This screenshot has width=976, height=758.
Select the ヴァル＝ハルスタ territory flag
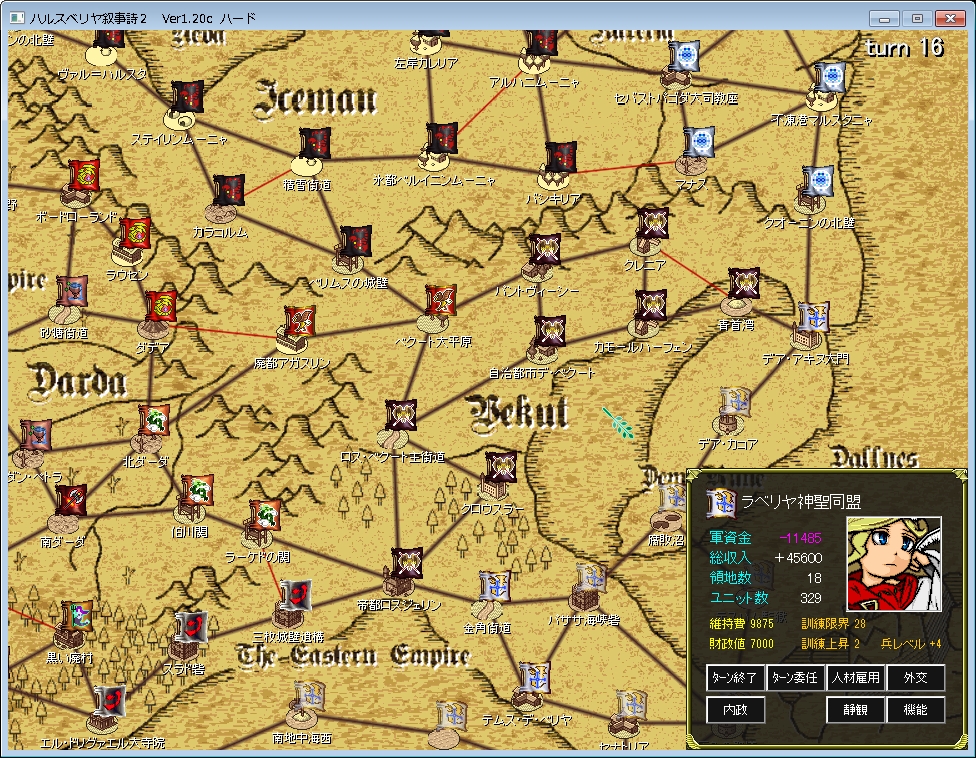[109, 39]
